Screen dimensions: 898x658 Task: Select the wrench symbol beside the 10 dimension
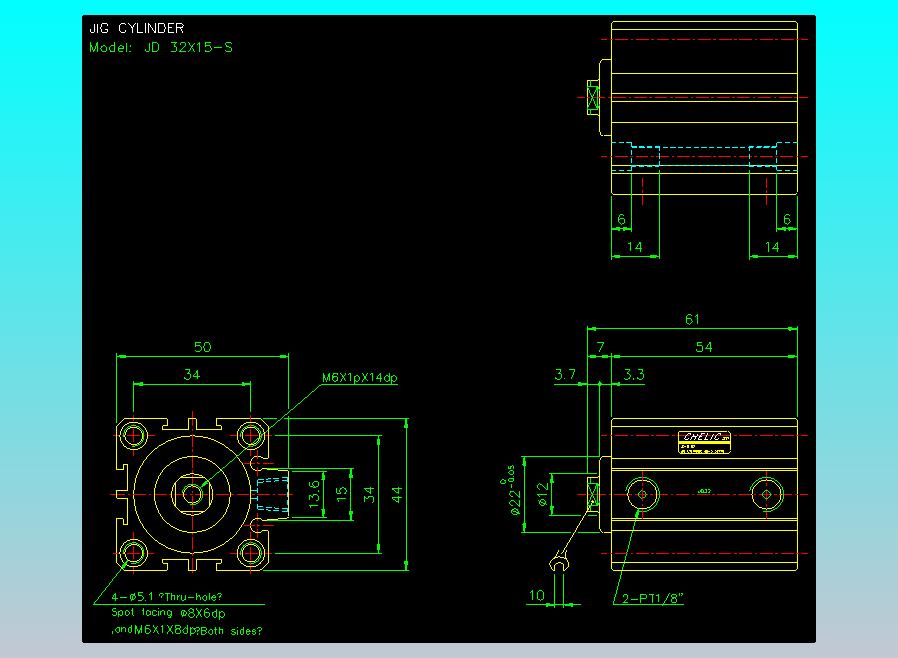560,561
